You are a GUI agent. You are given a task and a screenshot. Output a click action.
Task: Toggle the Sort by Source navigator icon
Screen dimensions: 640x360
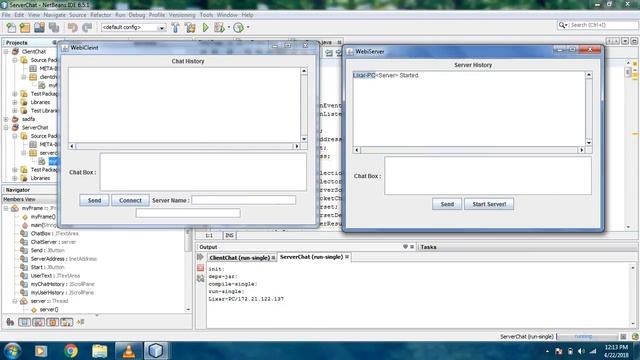point(80,322)
